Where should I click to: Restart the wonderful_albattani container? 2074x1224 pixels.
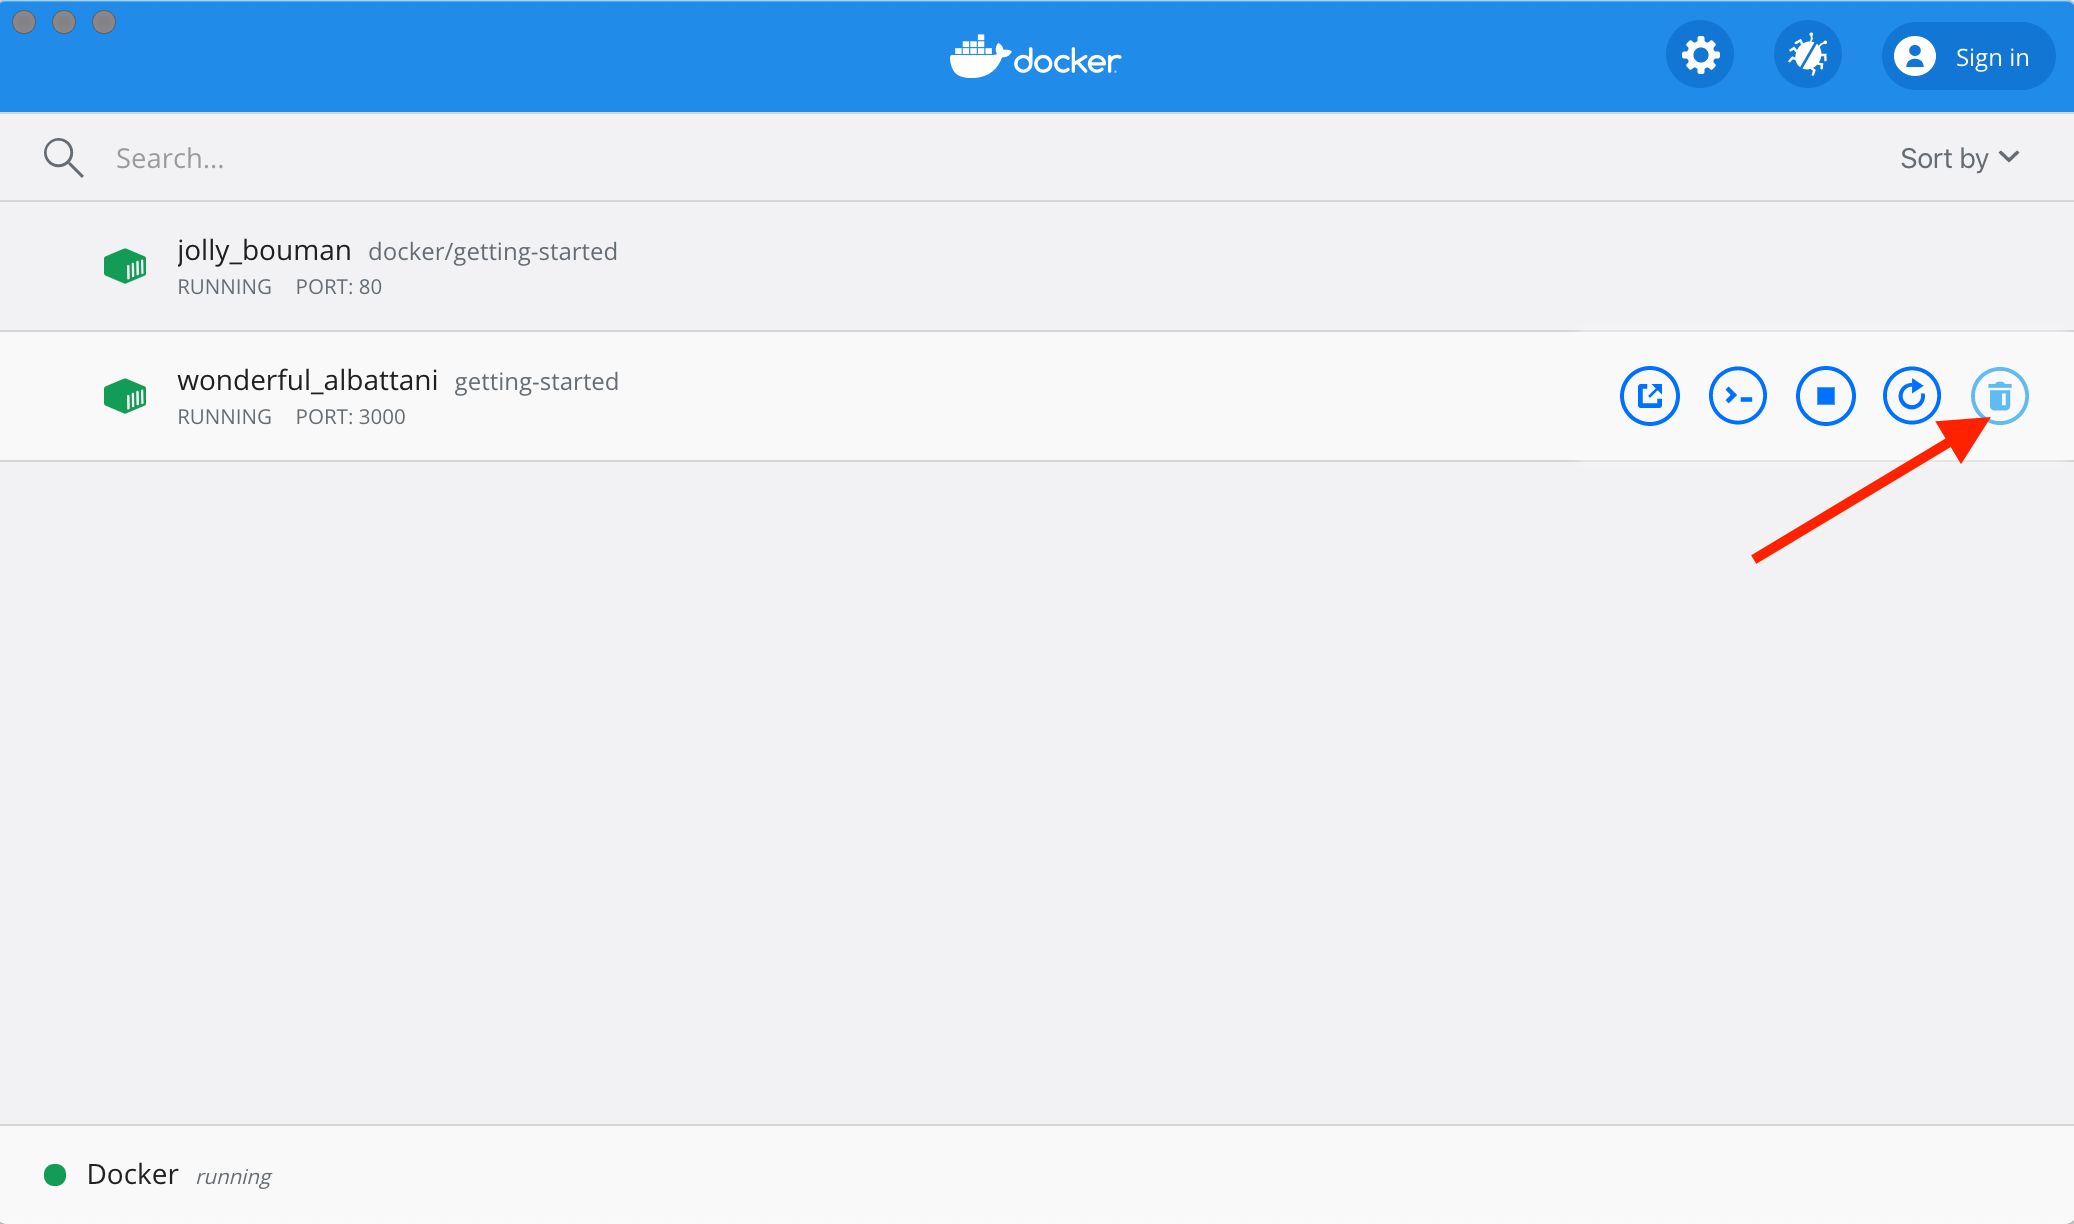[x=1912, y=396]
